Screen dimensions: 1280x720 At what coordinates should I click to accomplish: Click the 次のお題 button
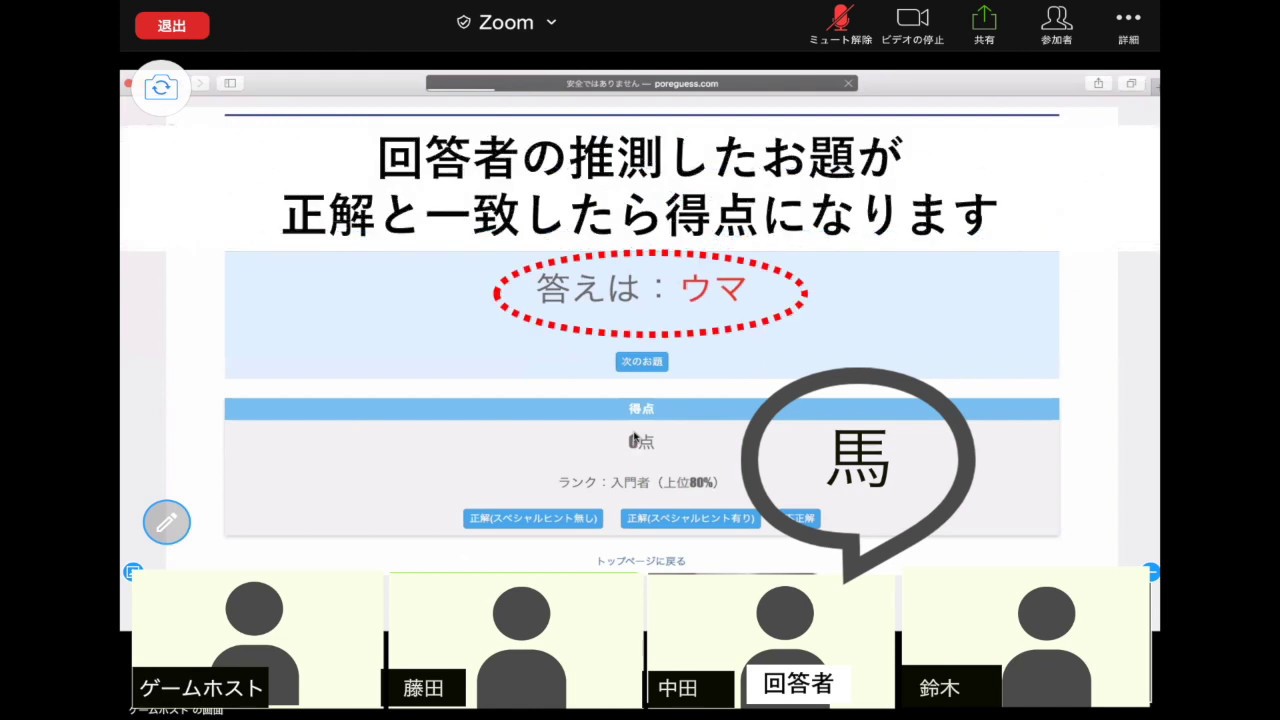coord(641,361)
